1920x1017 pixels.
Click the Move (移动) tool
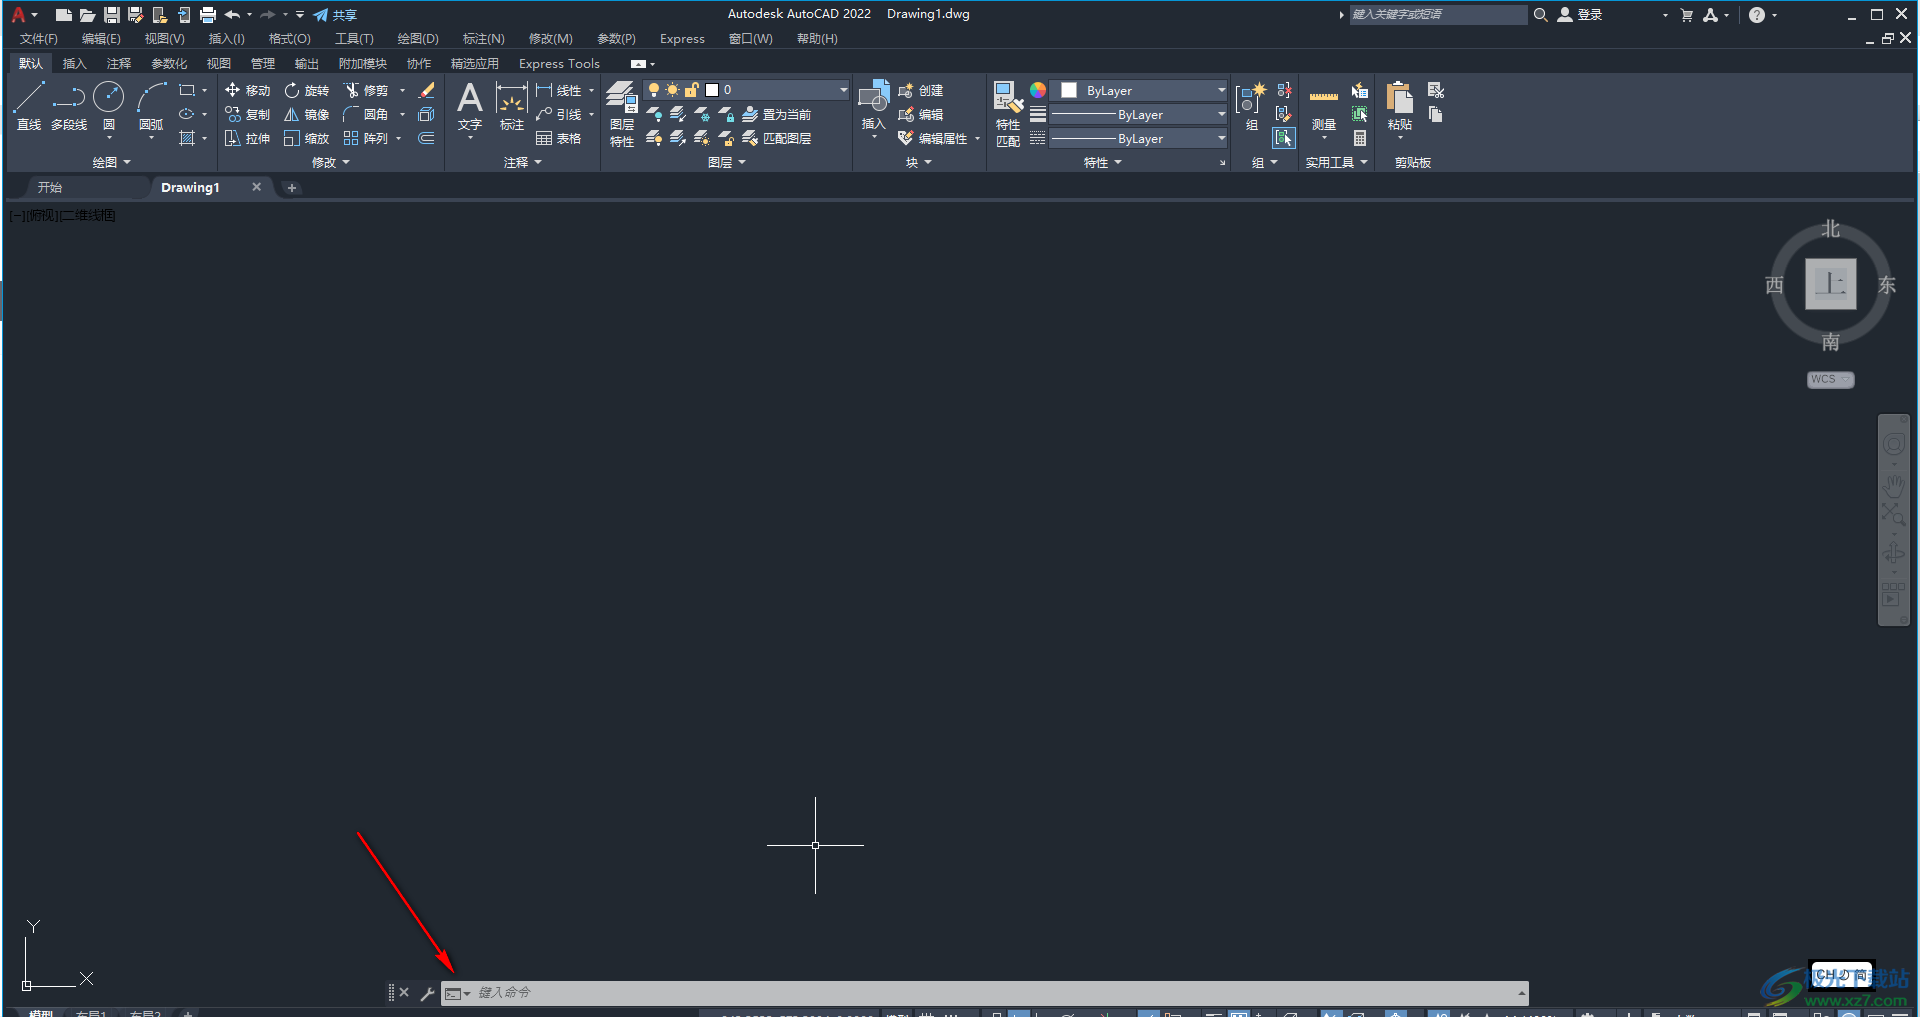tap(247, 90)
